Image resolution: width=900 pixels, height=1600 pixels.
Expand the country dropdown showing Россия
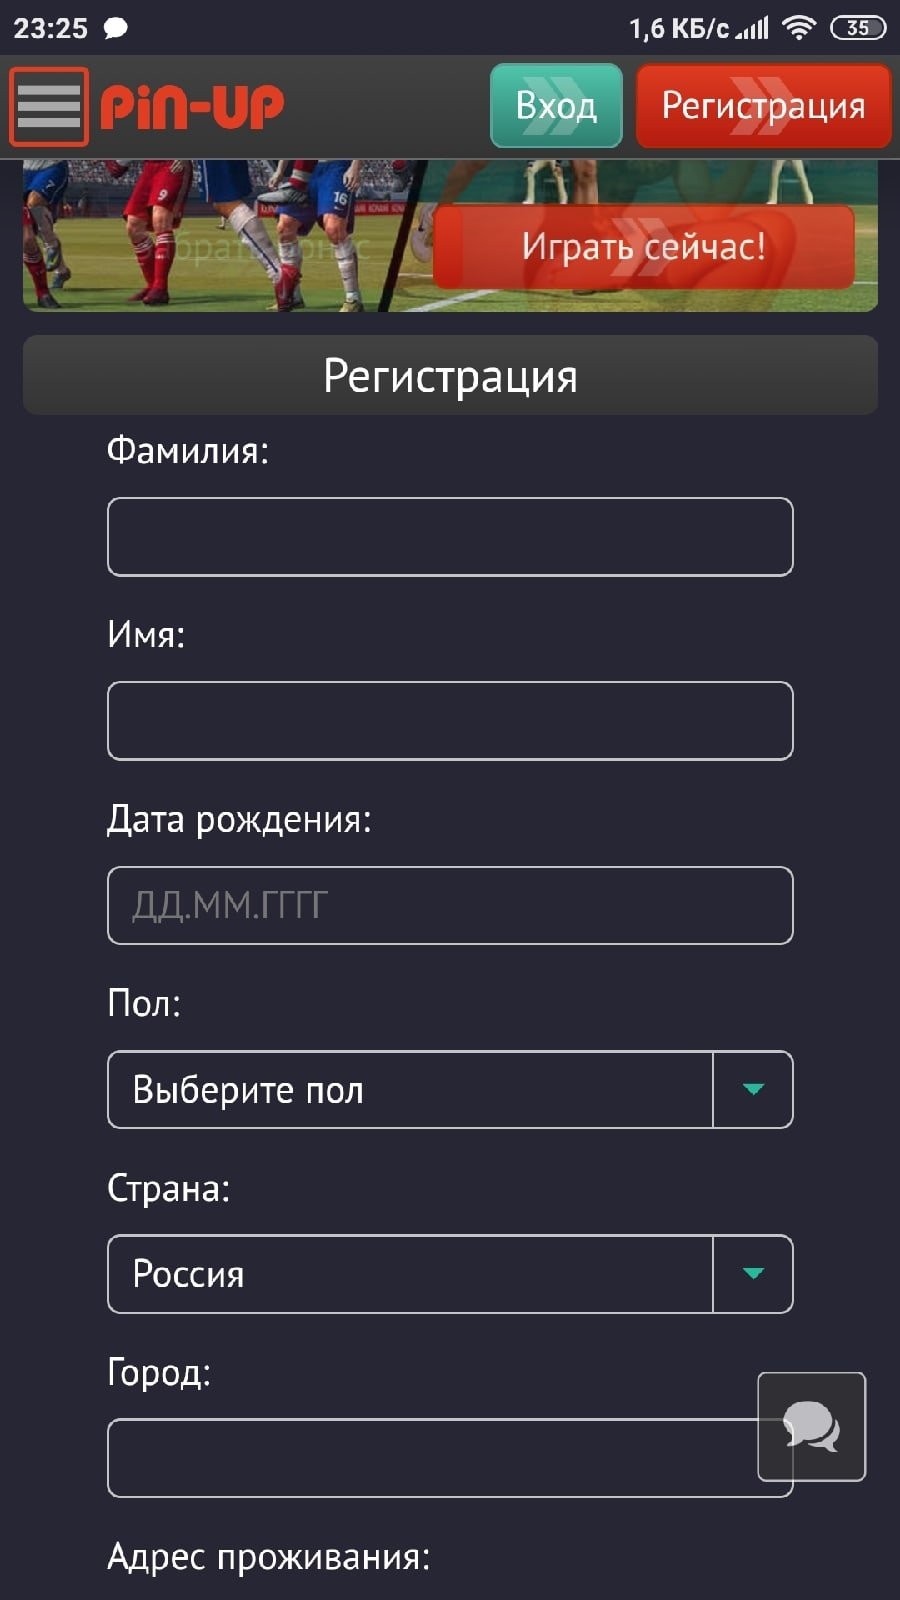pyautogui.click(x=752, y=1273)
